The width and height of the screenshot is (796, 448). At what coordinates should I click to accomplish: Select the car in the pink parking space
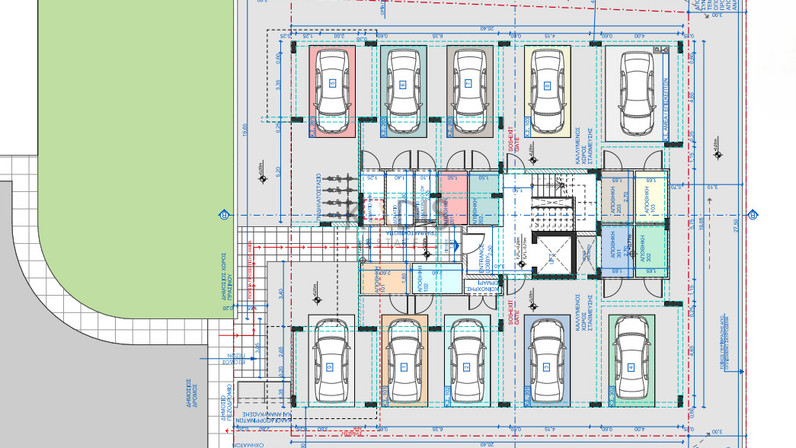tap(331, 92)
